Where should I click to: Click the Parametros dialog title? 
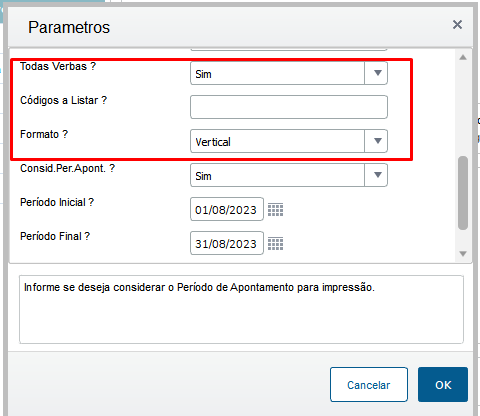(x=69, y=27)
